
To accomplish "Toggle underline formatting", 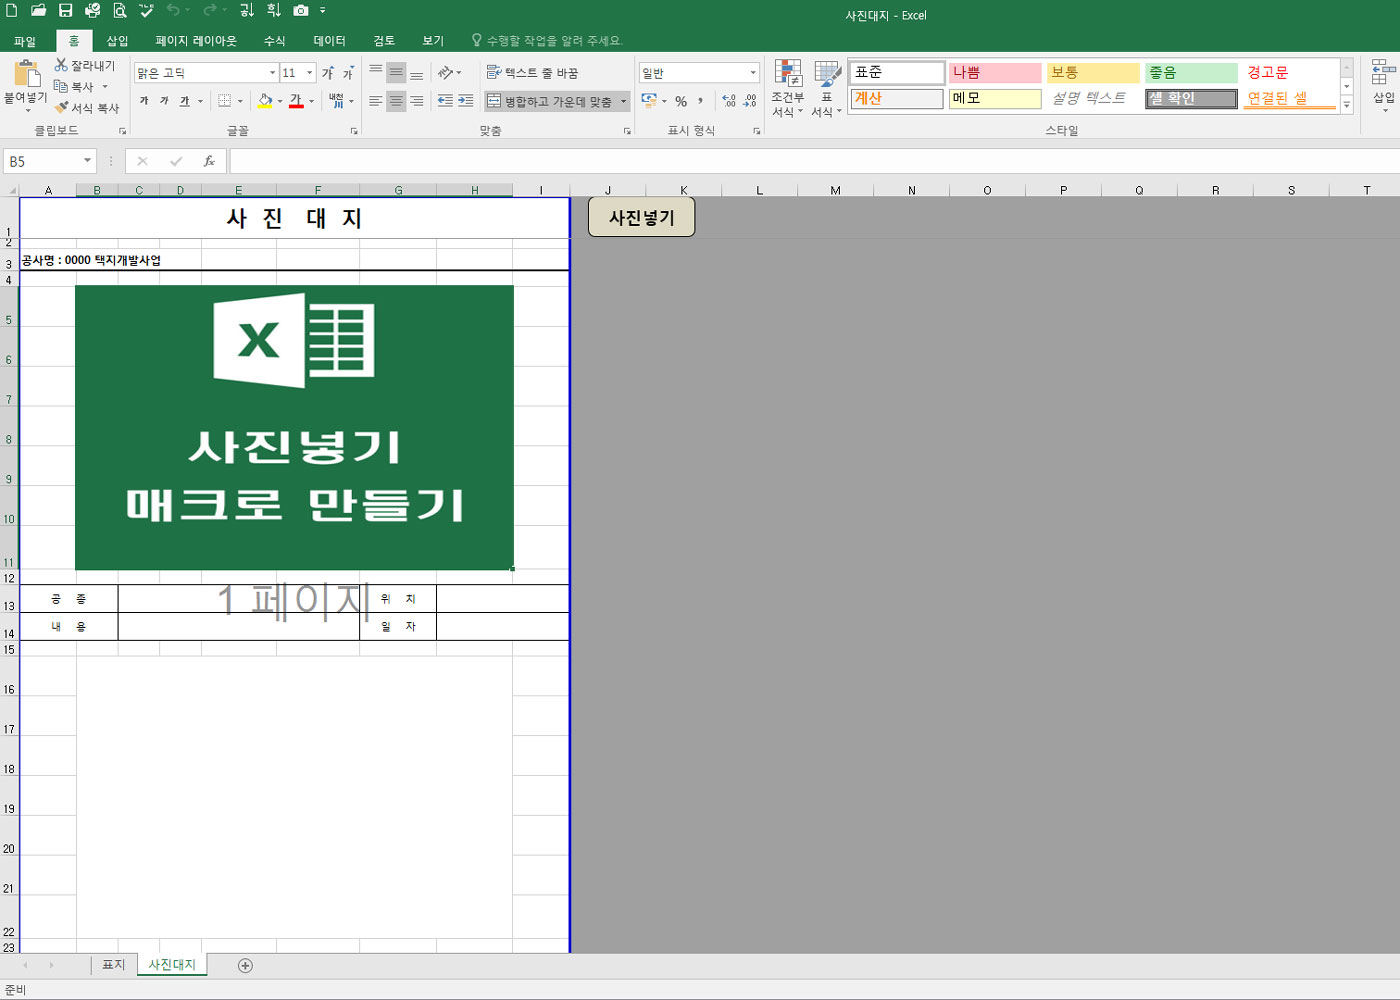I will coord(185,101).
